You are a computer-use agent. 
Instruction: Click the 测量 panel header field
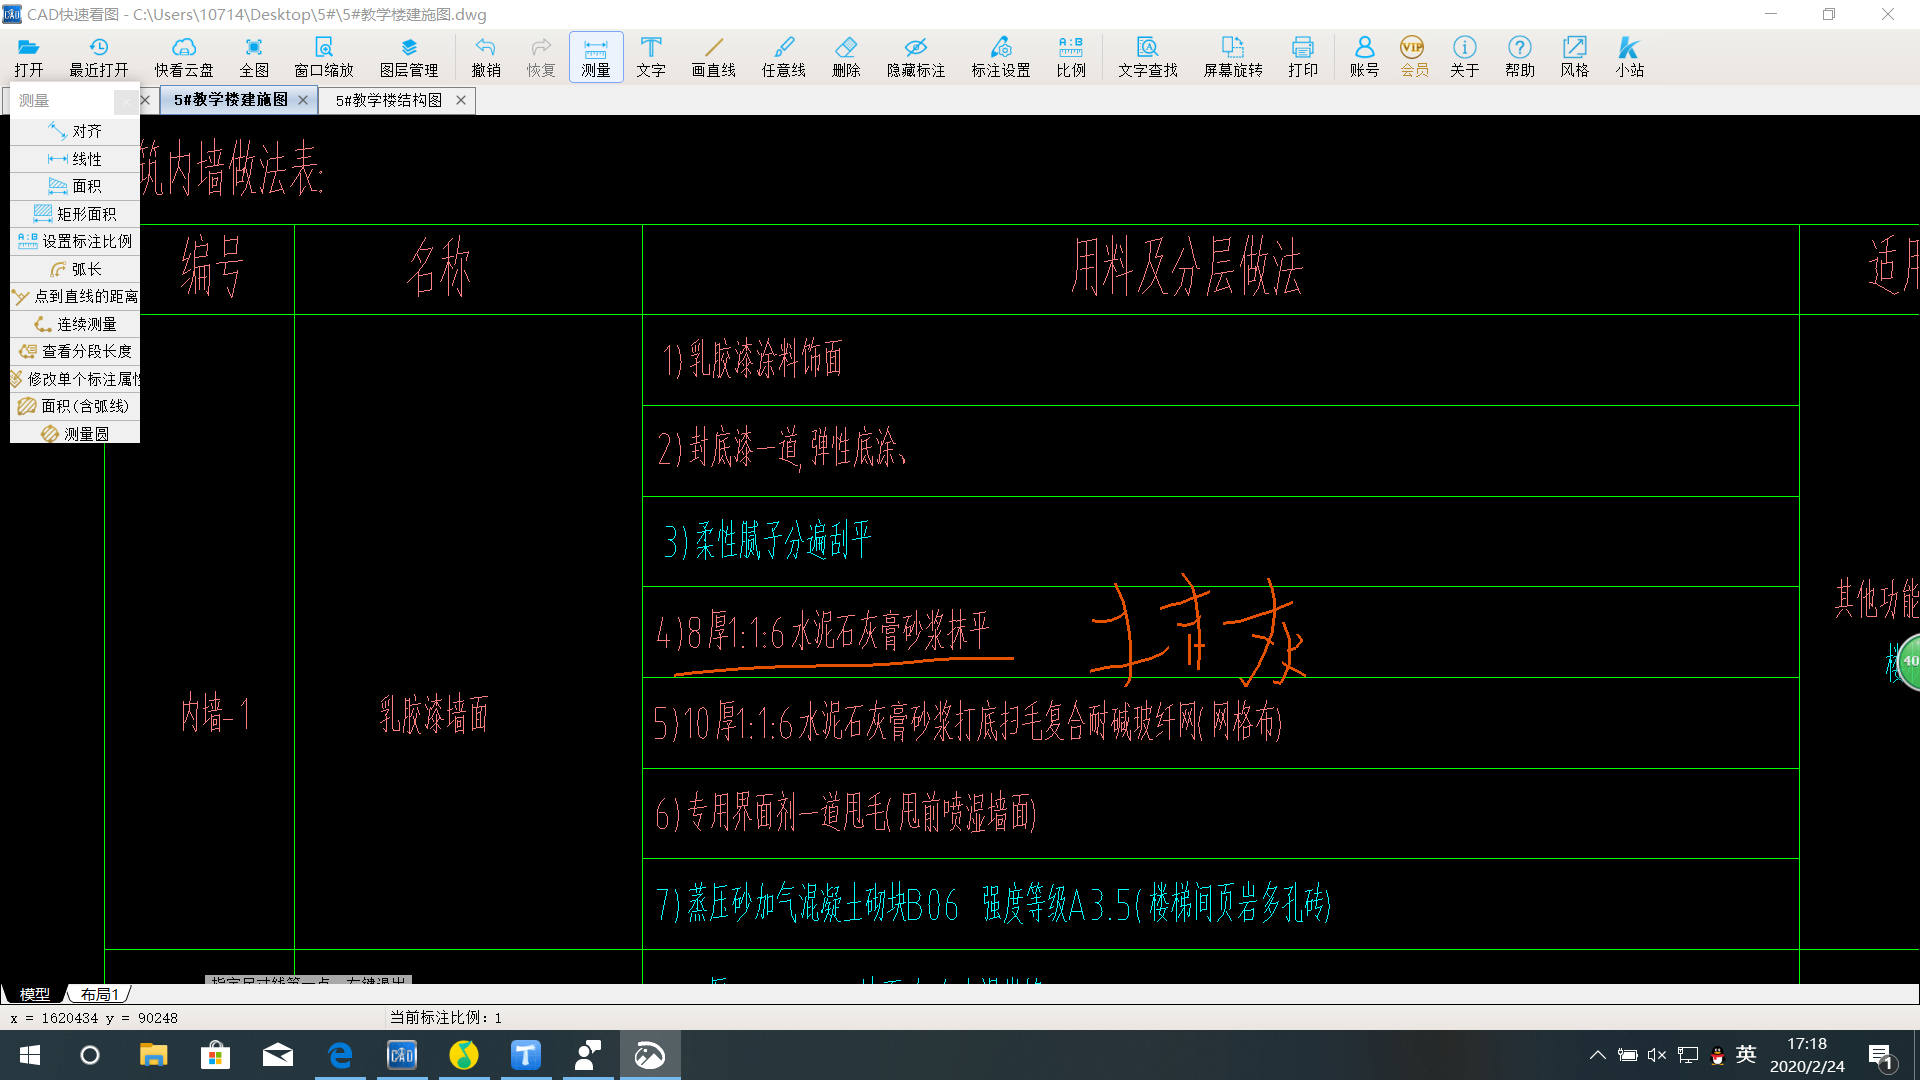62,101
